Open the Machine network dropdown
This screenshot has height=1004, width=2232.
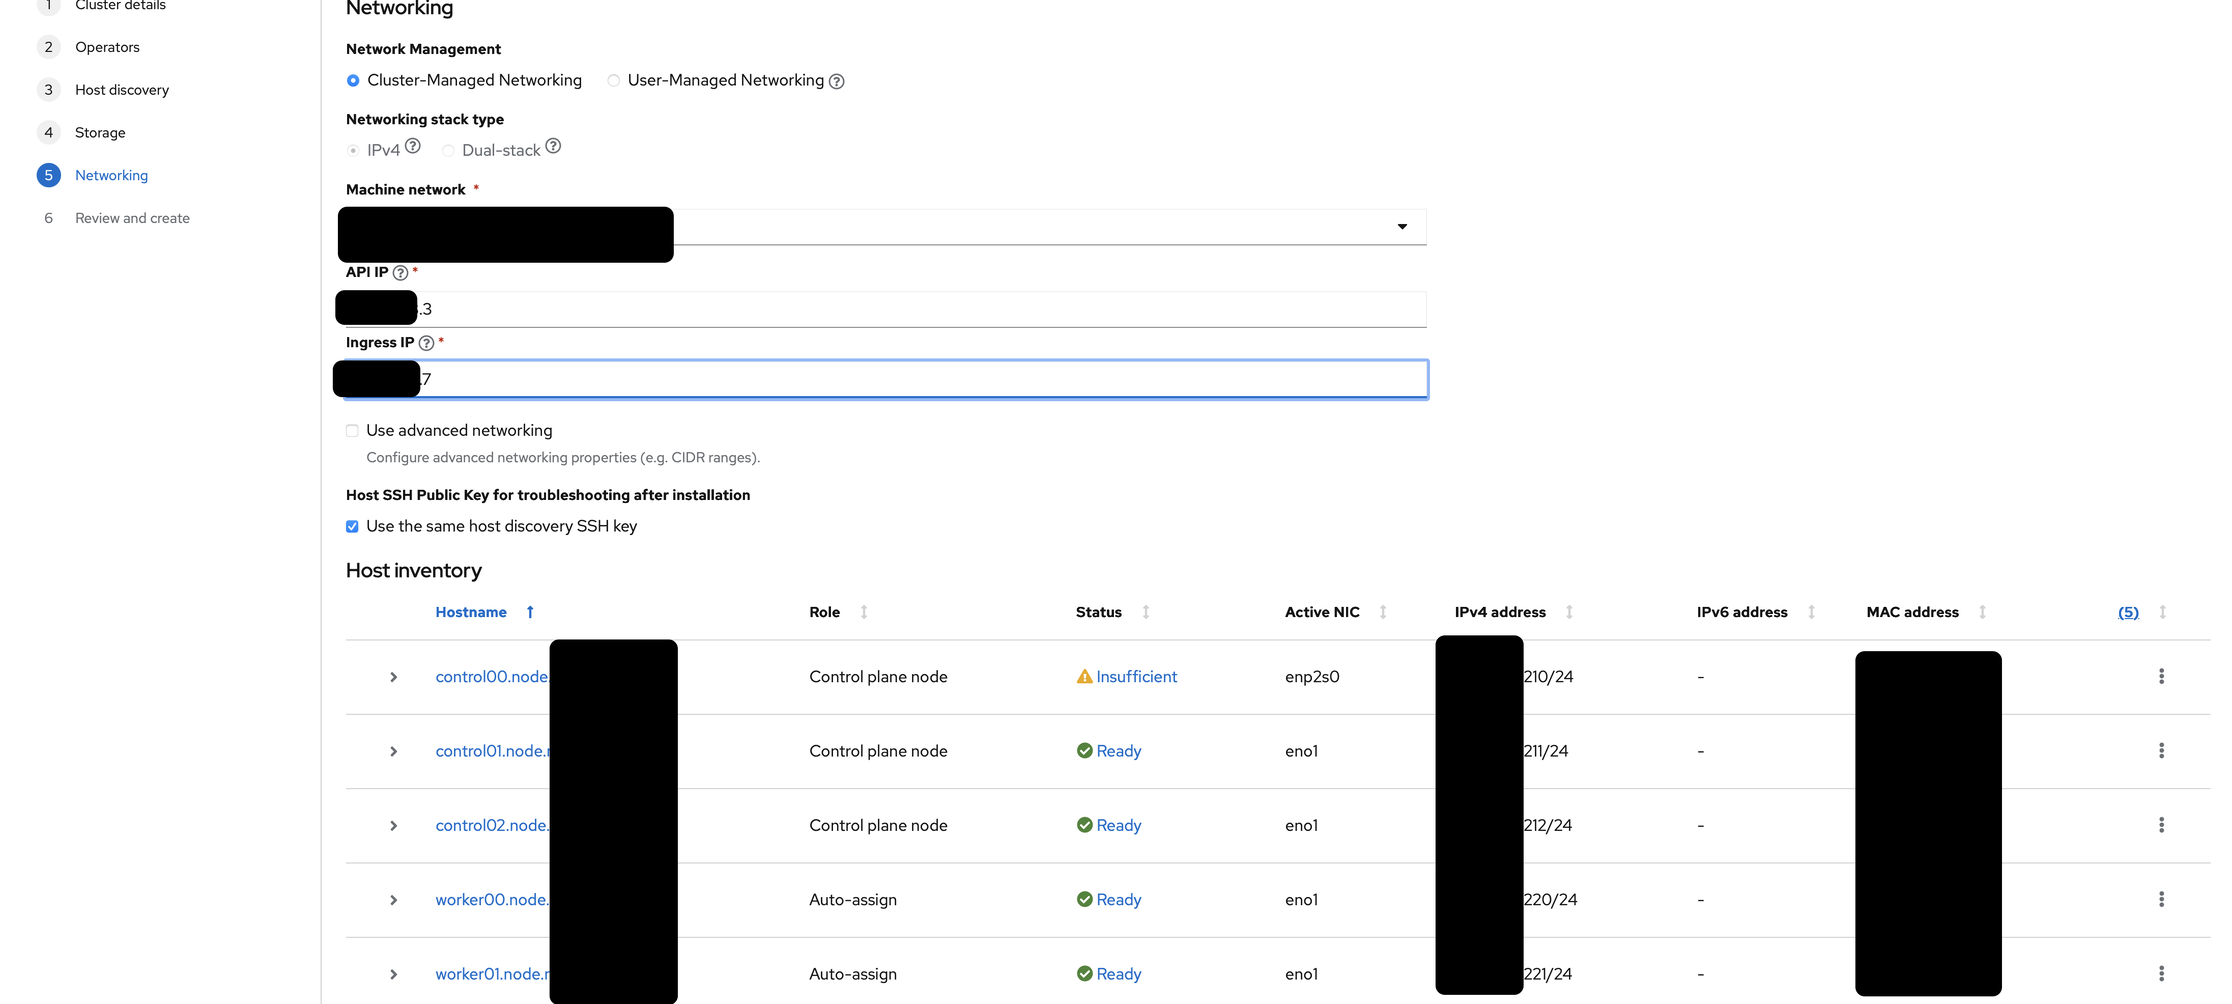coord(1402,227)
